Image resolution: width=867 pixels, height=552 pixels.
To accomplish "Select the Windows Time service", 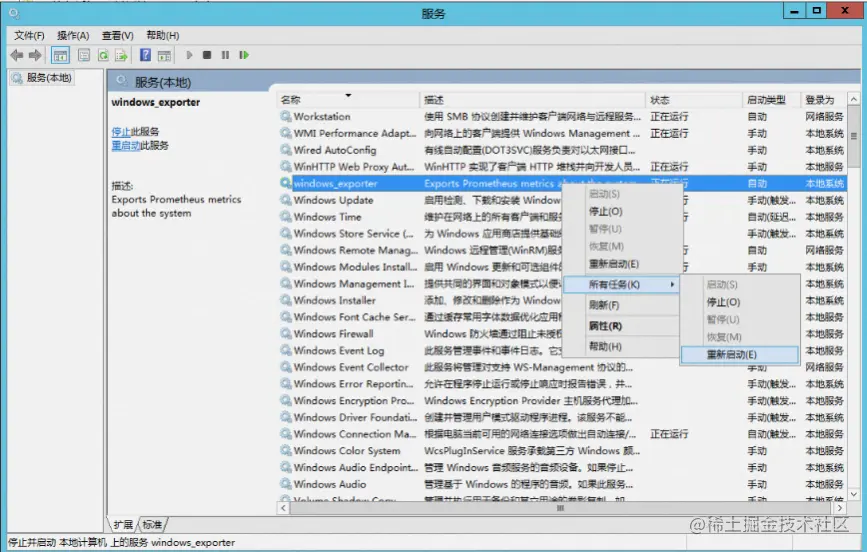I will pos(420,217).
